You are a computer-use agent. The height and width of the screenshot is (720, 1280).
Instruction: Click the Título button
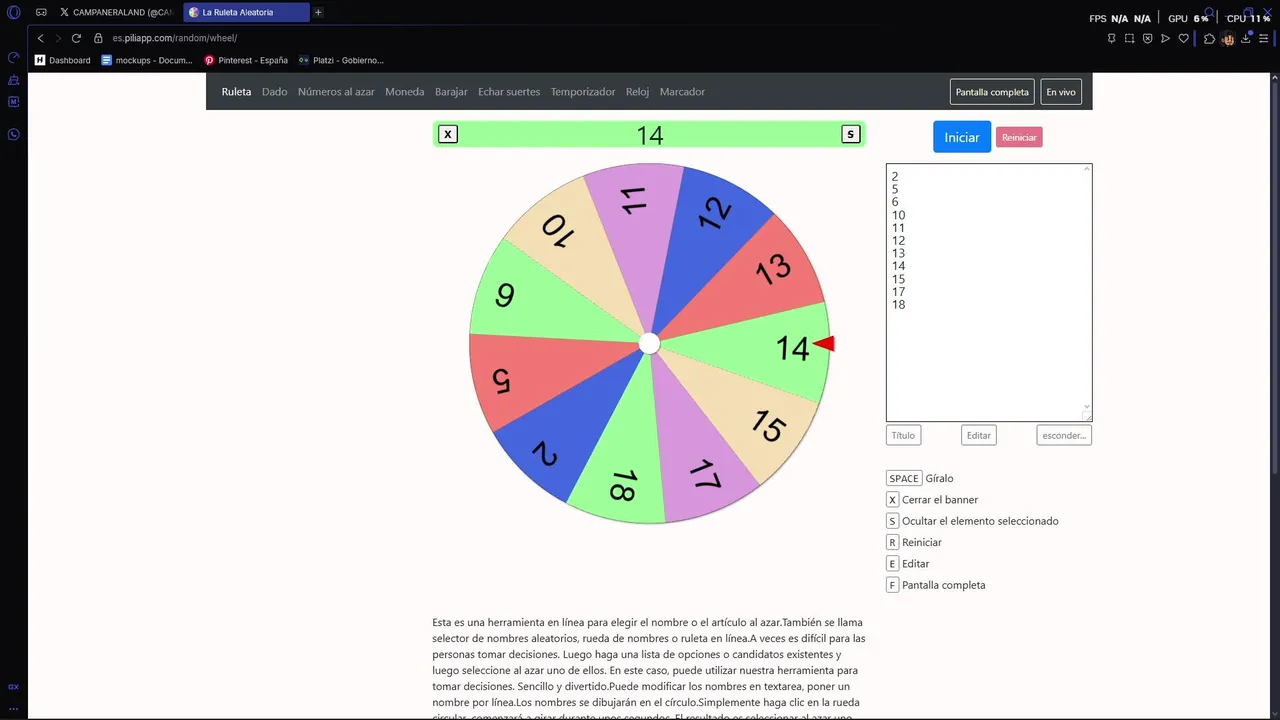pos(903,435)
